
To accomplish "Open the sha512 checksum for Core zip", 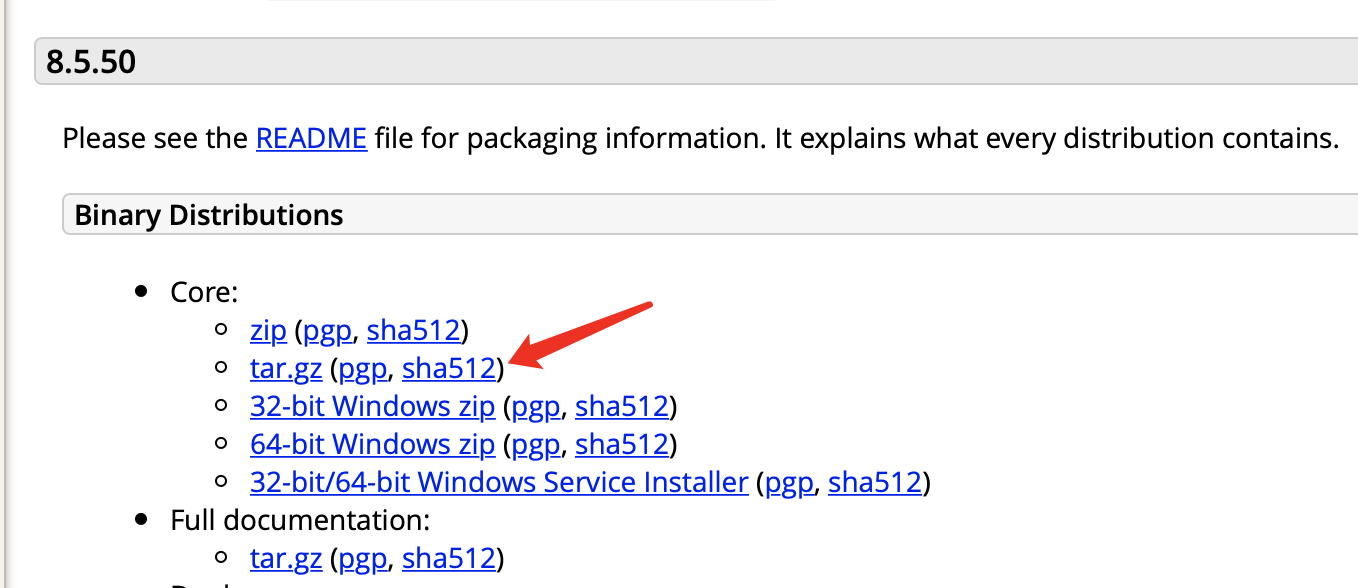I will pyautogui.click(x=413, y=330).
